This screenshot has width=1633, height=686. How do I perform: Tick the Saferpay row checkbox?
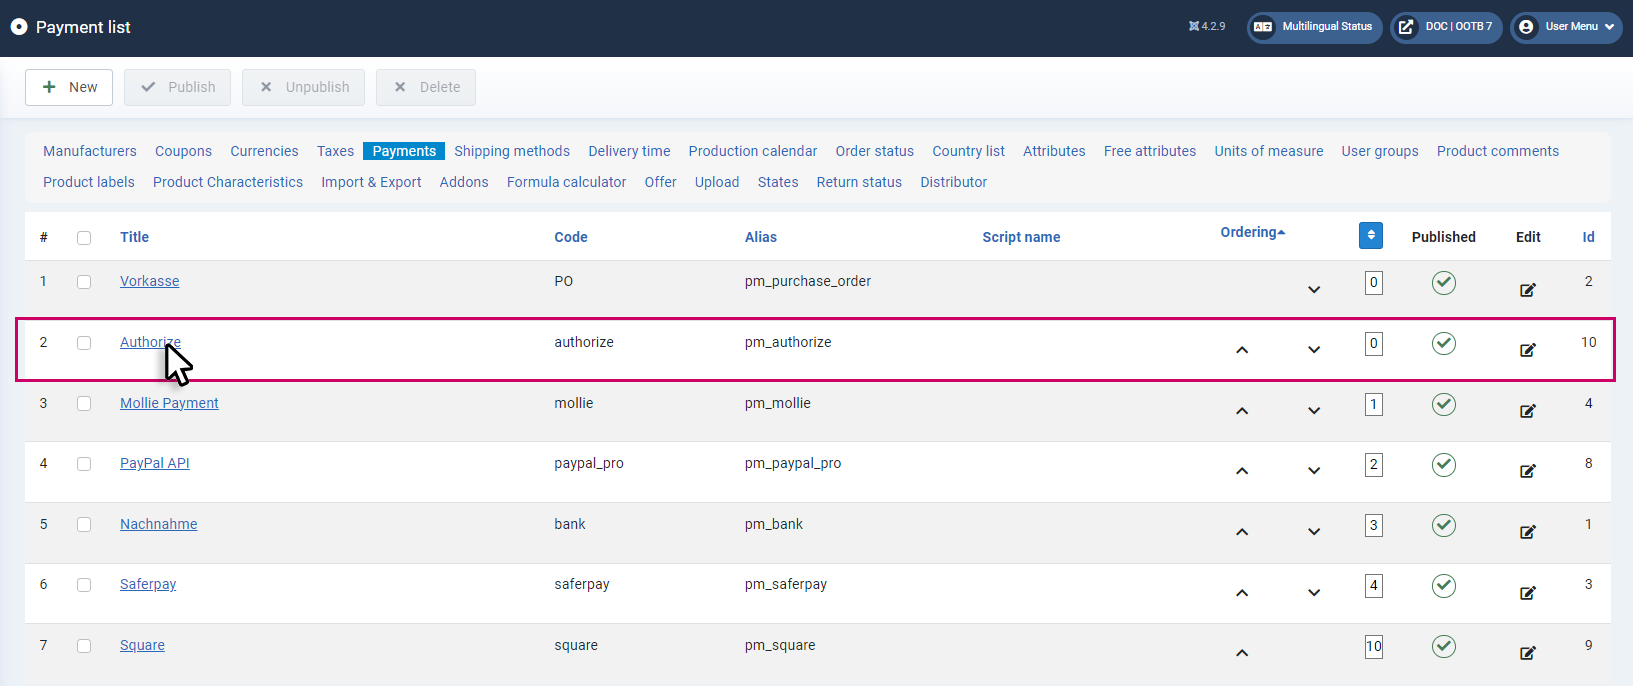(84, 585)
